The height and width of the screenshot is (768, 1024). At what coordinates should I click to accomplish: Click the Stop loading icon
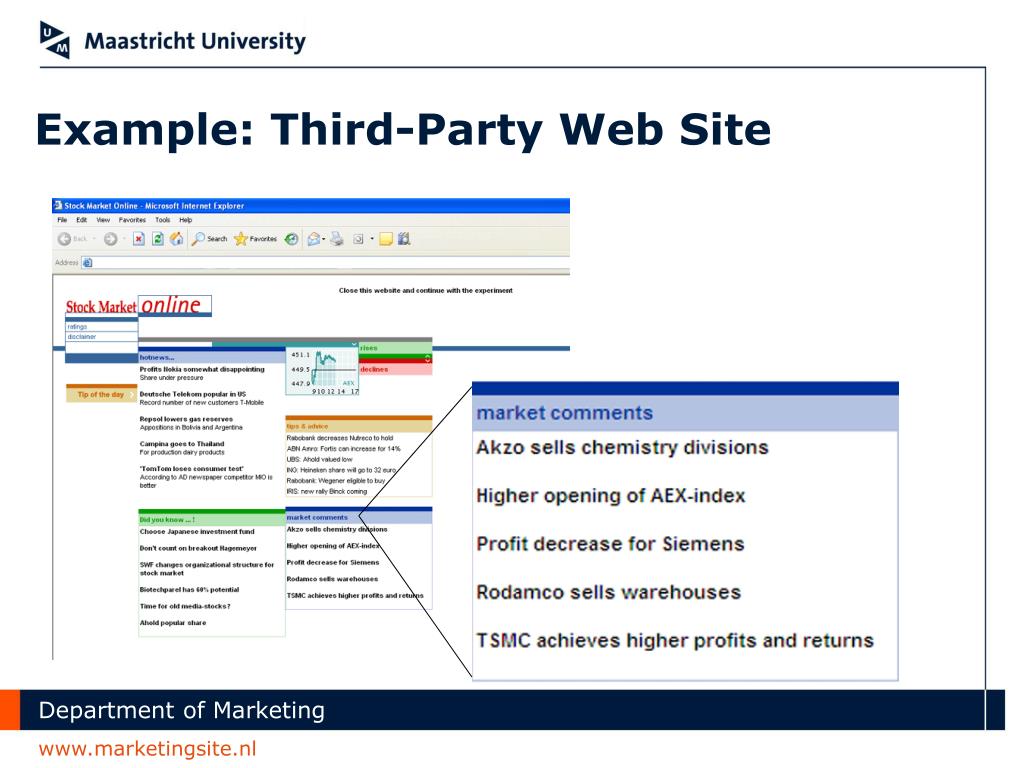[x=138, y=239]
